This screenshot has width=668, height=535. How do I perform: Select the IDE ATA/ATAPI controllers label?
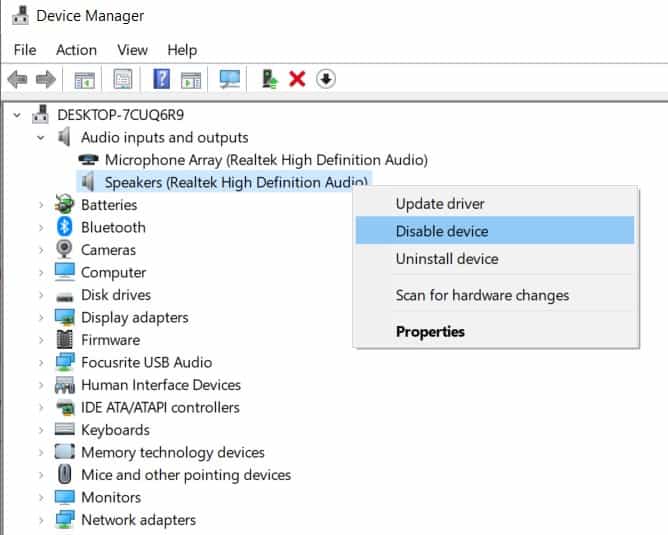point(160,407)
